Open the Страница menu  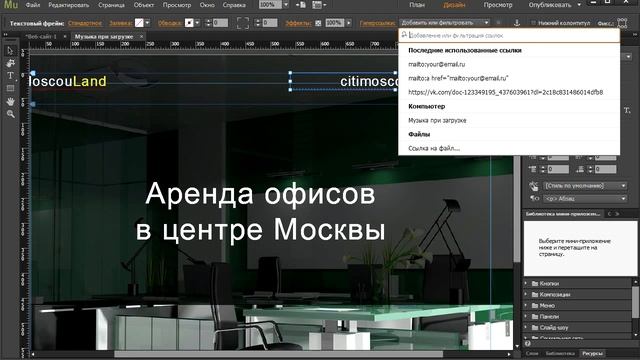tap(111, 5)
